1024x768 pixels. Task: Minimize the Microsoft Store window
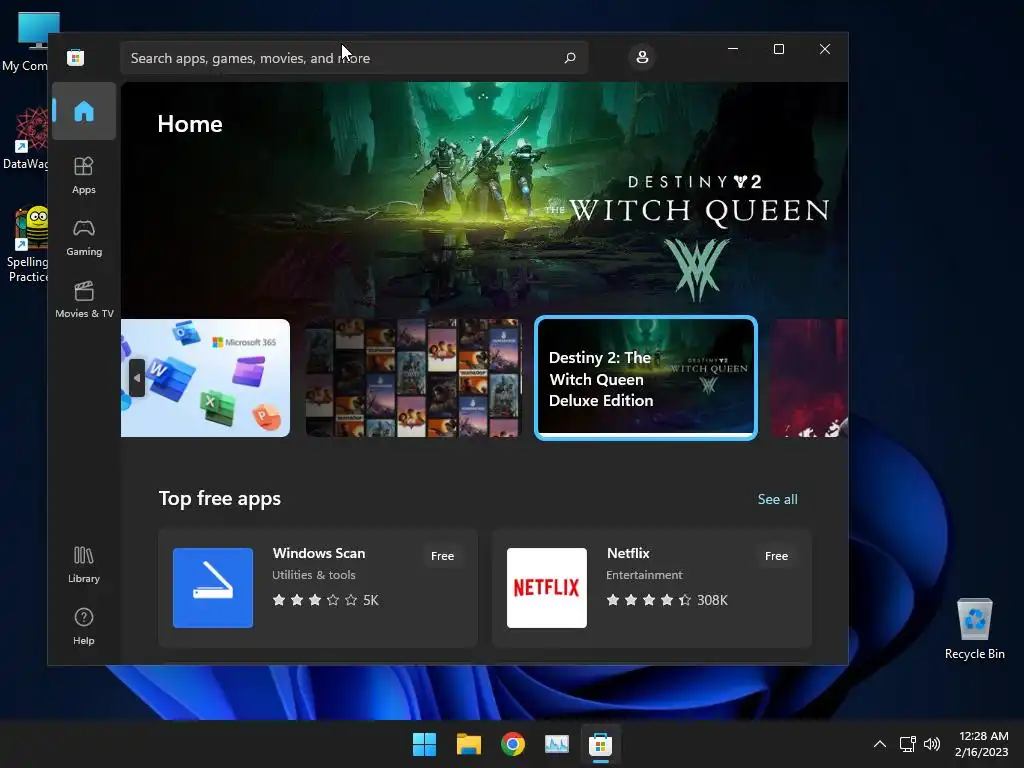click(733, 49)
